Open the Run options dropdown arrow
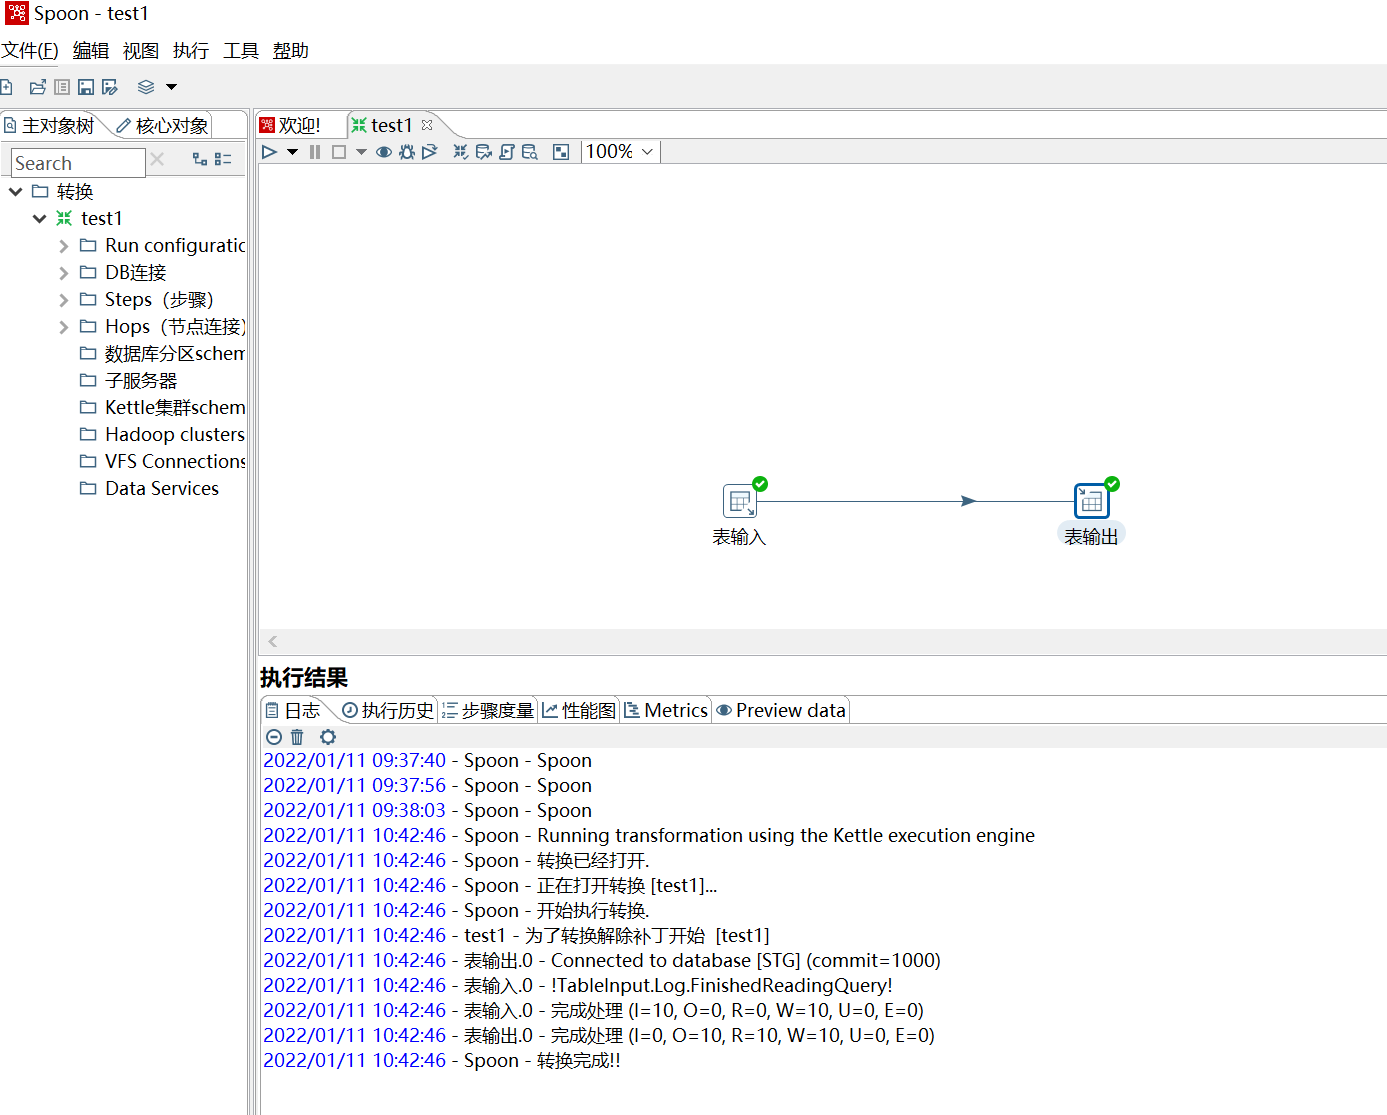 coord(292,151)
